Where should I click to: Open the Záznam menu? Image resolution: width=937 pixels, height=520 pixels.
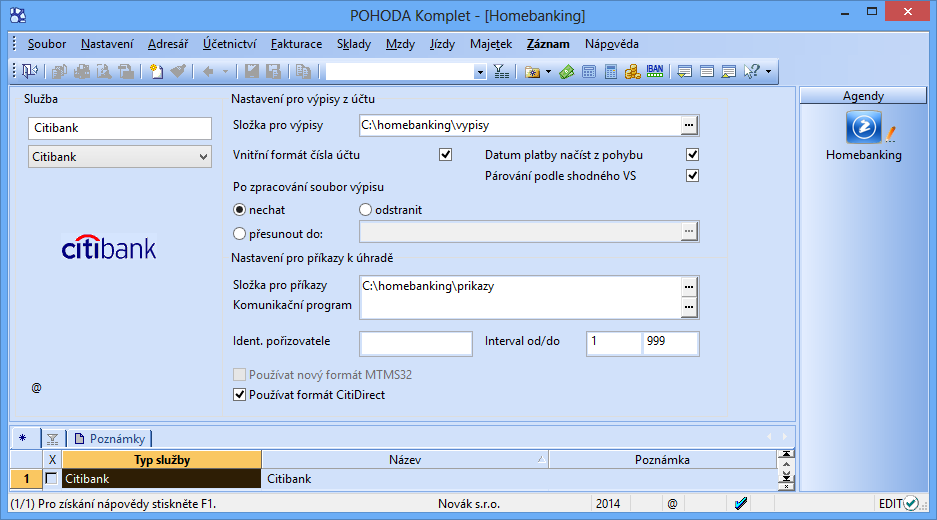coord(548,44)
